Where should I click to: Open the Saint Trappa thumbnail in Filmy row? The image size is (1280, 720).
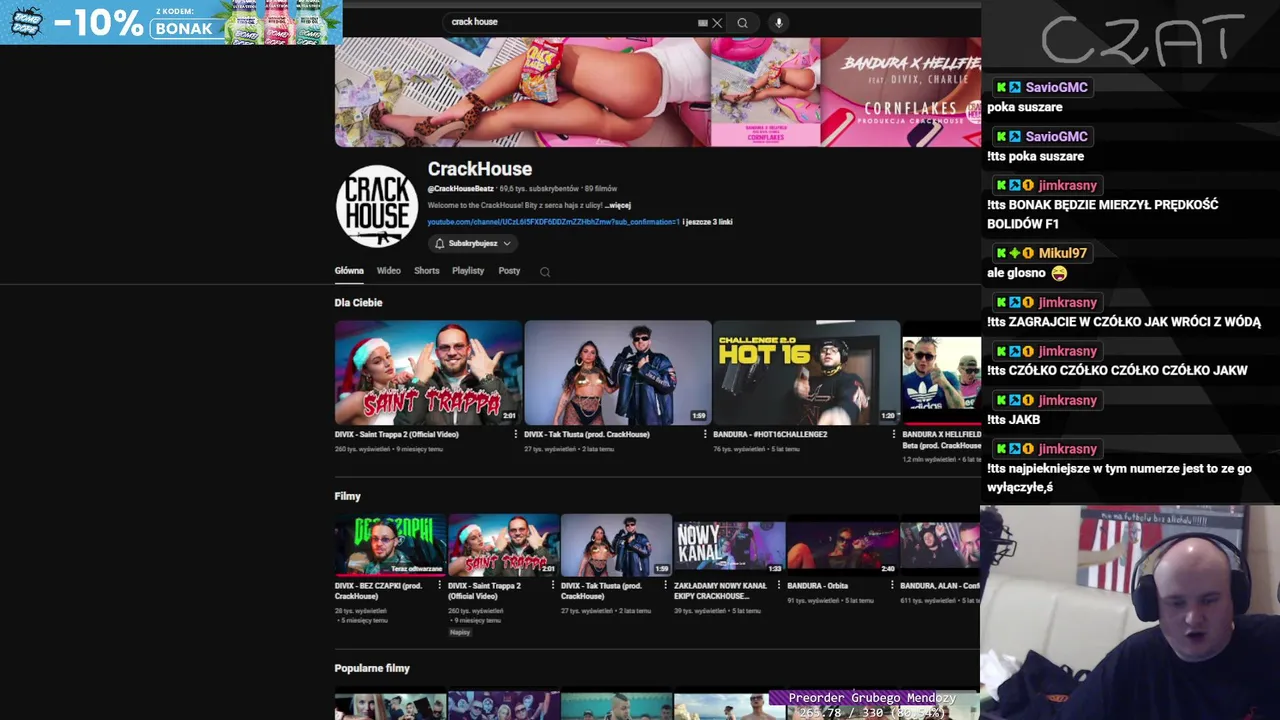[503, 545]
